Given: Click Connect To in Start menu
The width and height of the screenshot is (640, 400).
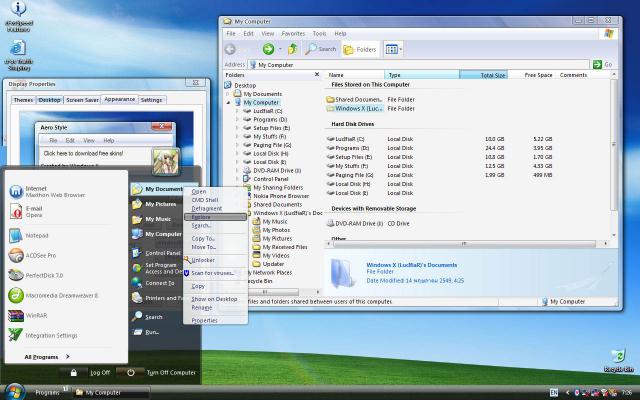Looking at the screenshot, I should click(x=153, y=283).
